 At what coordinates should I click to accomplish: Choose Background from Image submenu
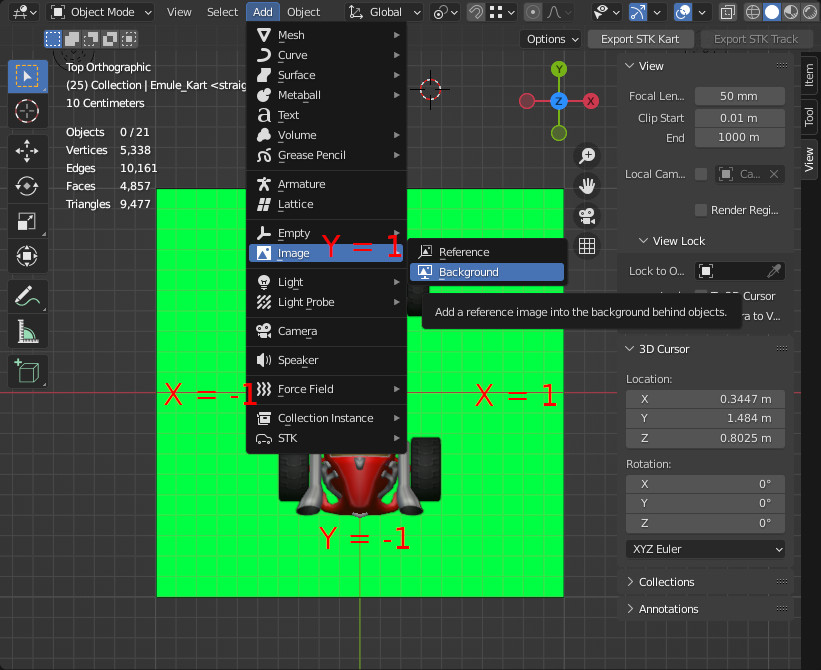point(486,272)
